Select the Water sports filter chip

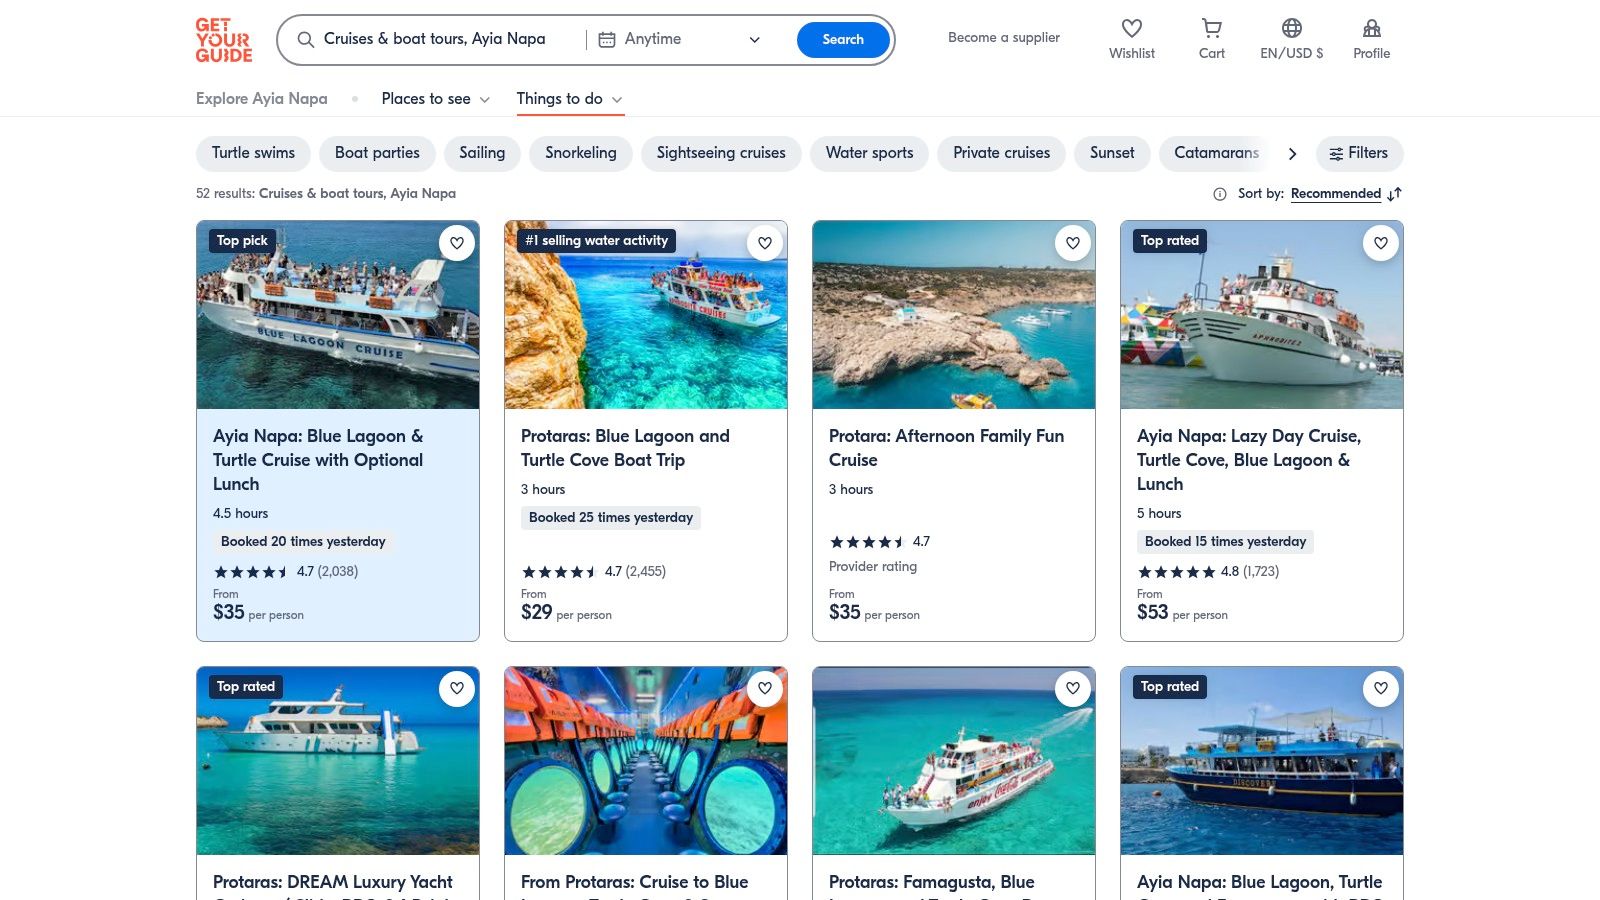click(869, 153)
